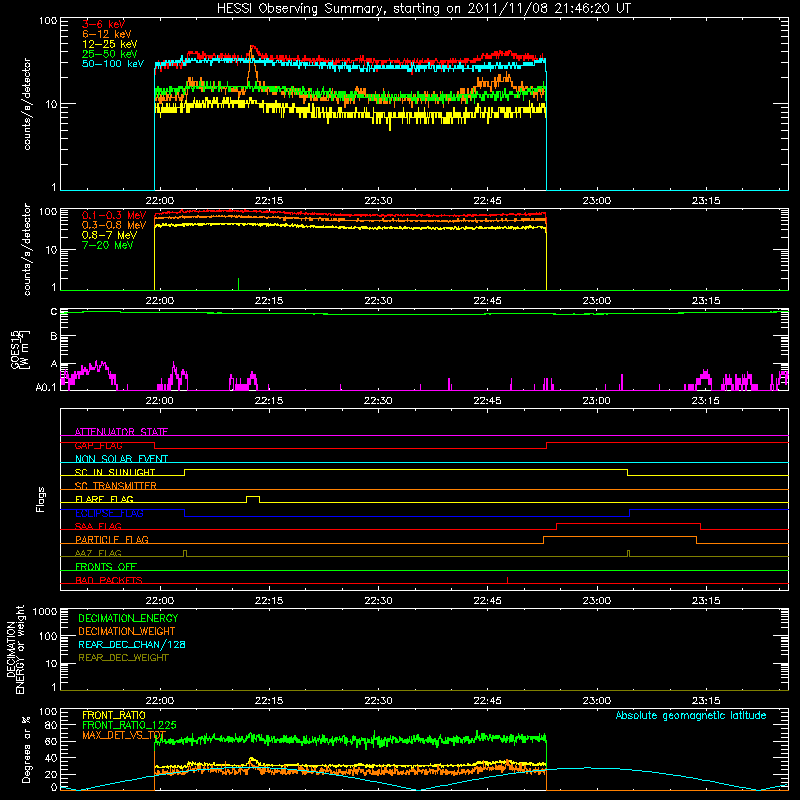Click the top panel counts/s/detector axis title
The image size is (800, 800).
(27, 104)
